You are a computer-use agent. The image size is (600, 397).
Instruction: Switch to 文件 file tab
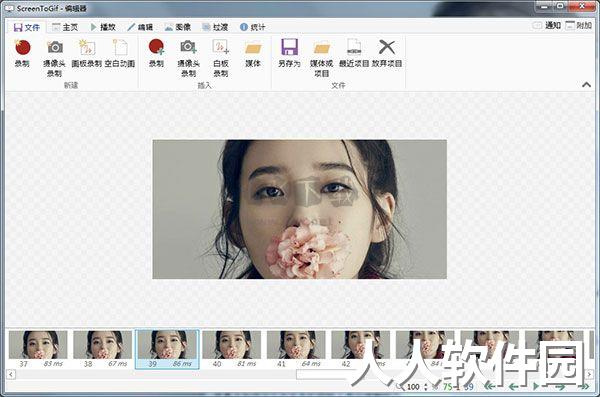[26, 27]
